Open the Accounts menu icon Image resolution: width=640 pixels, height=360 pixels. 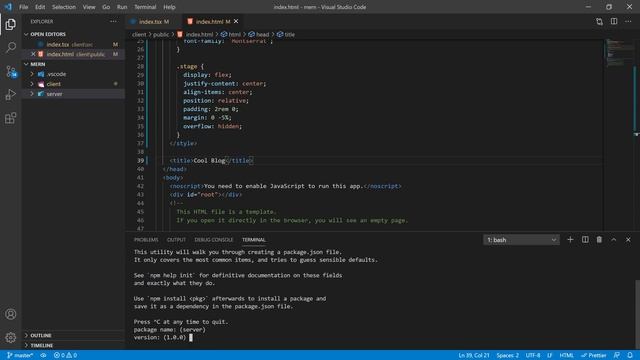pos(11,314)
